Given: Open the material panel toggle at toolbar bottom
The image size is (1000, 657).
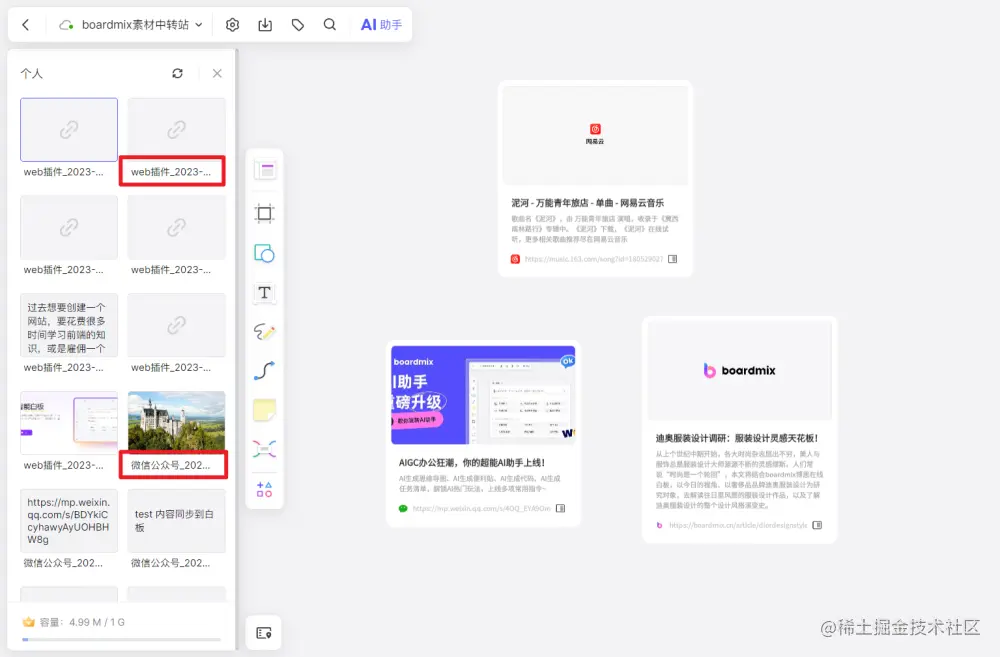Looking at the screenshot, I should coord(264,633).
